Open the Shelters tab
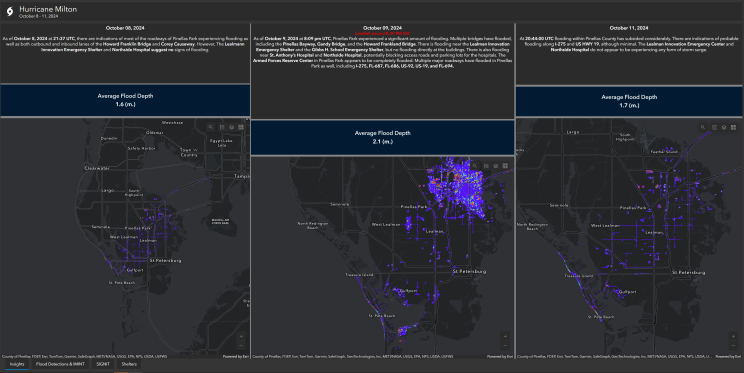The height and width of the screenshot is (373, 744). point(129,364)
